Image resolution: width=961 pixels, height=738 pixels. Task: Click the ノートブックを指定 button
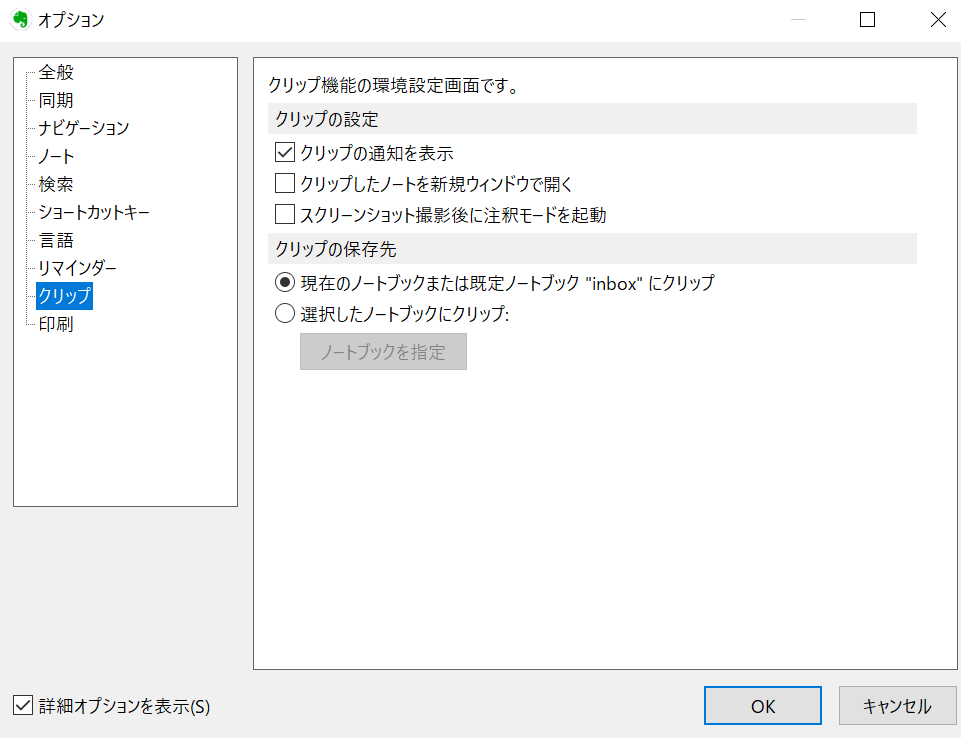coord(383,351)
